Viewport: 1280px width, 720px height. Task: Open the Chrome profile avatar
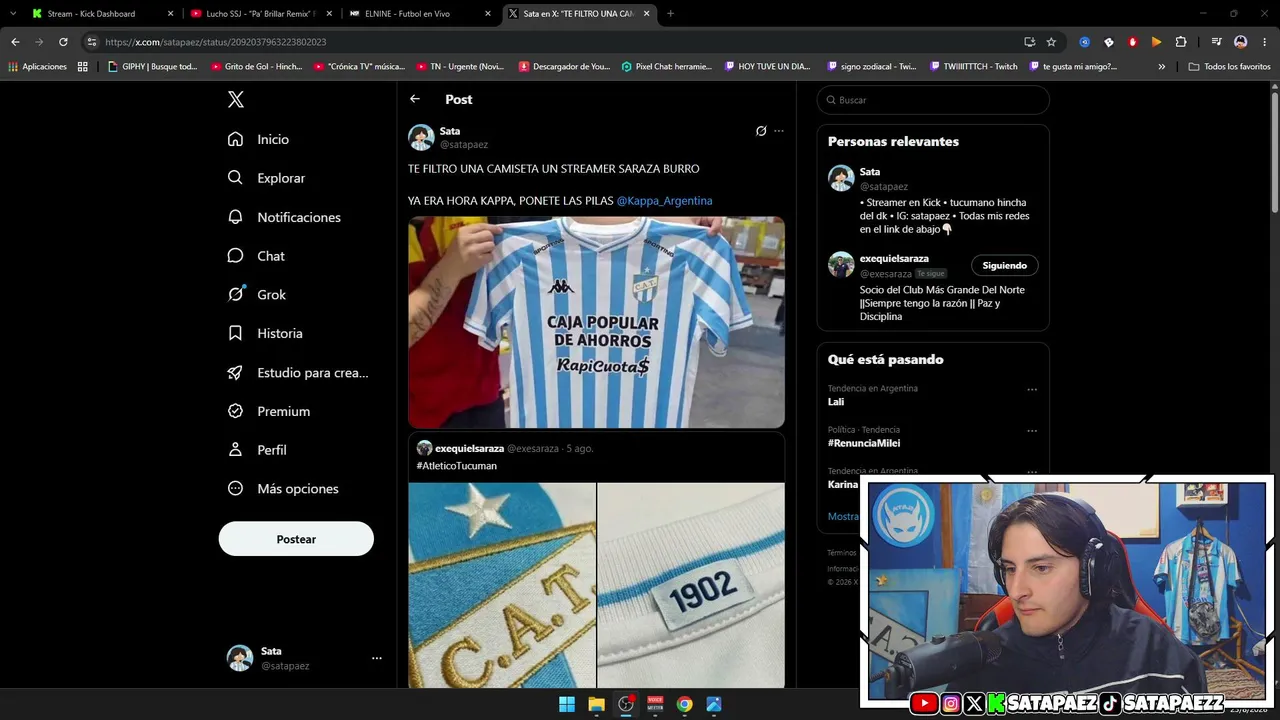(1241, 42)
